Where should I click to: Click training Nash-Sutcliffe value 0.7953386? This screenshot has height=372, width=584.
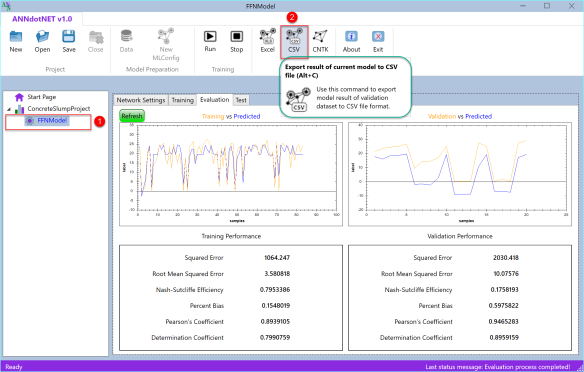[x=275, y=290]
